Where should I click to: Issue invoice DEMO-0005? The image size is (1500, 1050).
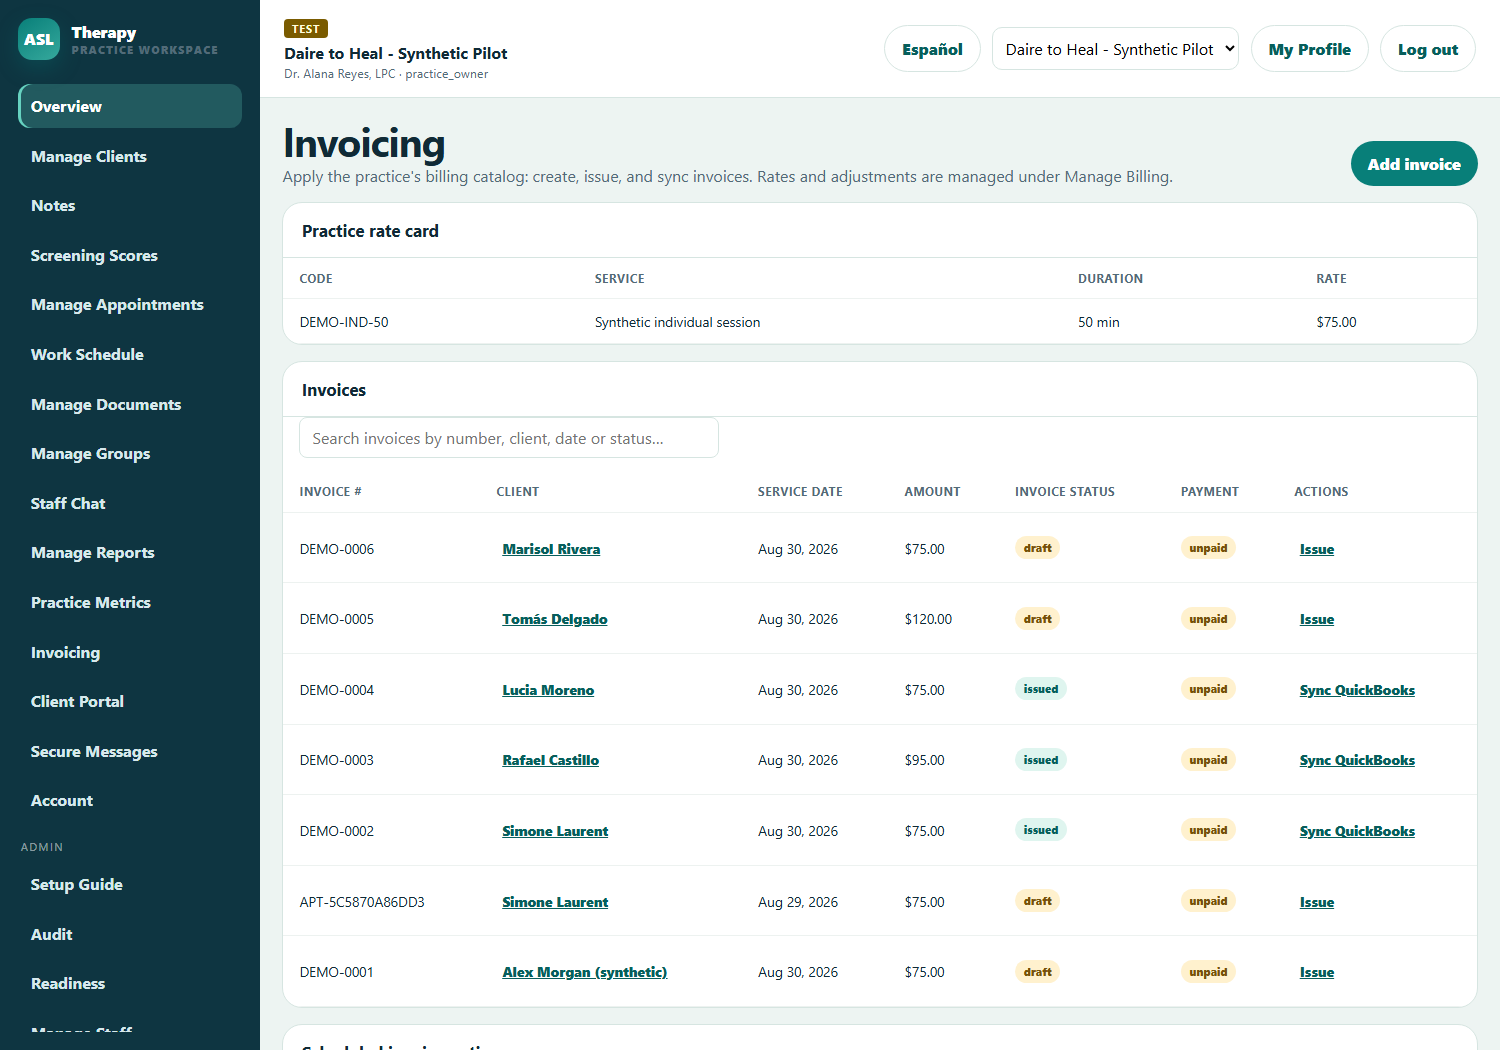click(1316, 619)
